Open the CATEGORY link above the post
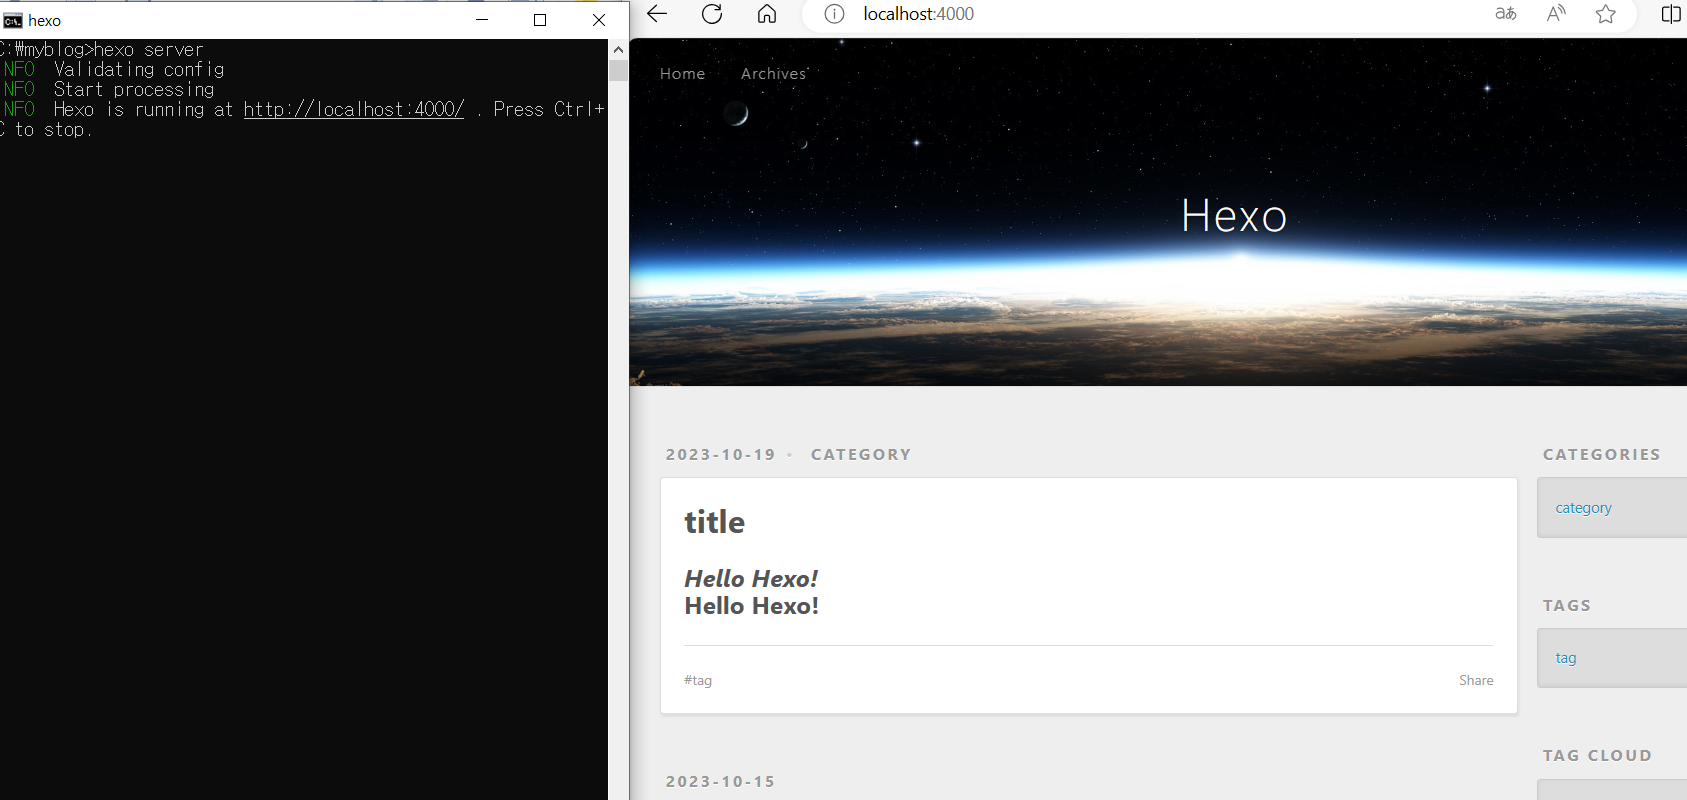This screenshot has height=800, width=1687. (861, 455)
